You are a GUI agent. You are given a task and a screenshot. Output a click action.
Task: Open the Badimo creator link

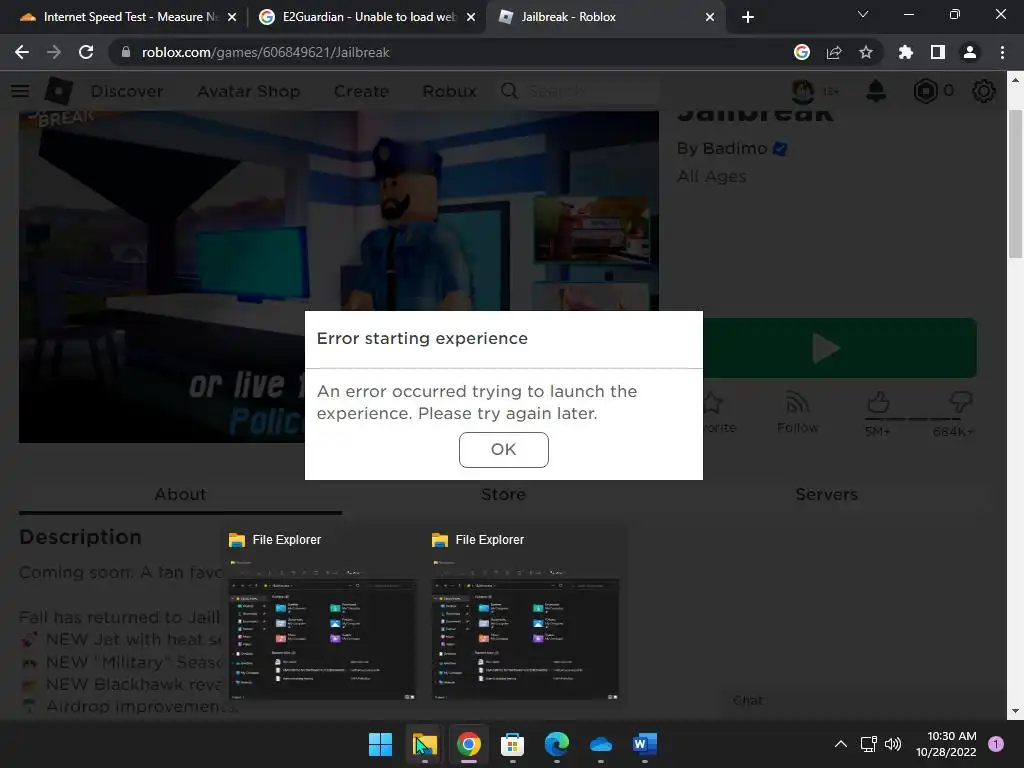[735, 148]
